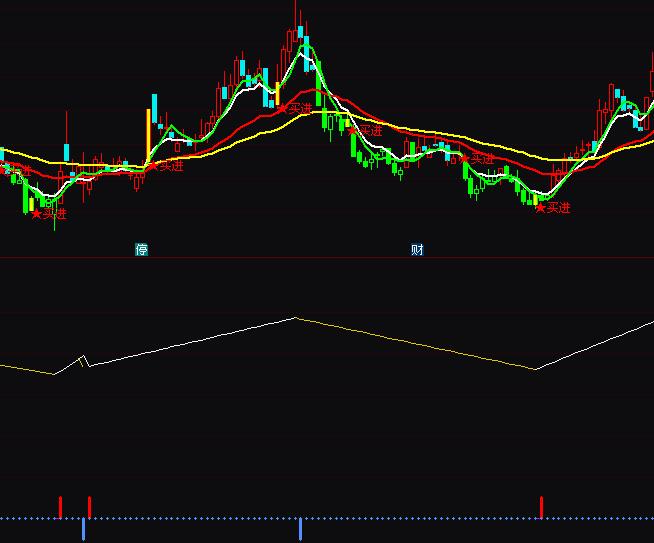This screenshot has width=654, height=543.
Task: Click the small notch in the zigzag line on the left
Action: 83,358
